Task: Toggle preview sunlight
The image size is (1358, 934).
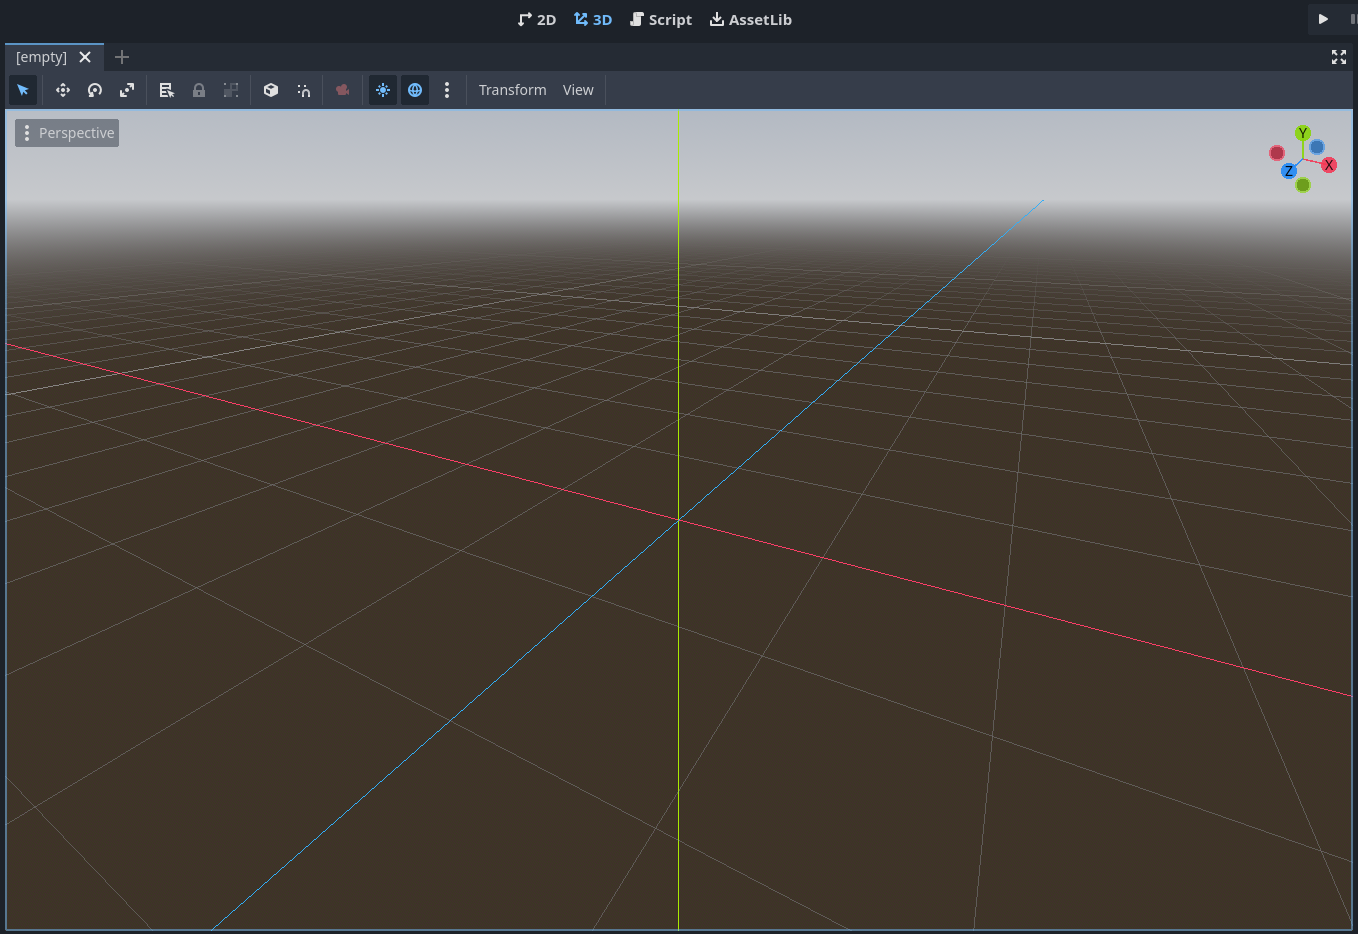Action: (x=383, y=90)
